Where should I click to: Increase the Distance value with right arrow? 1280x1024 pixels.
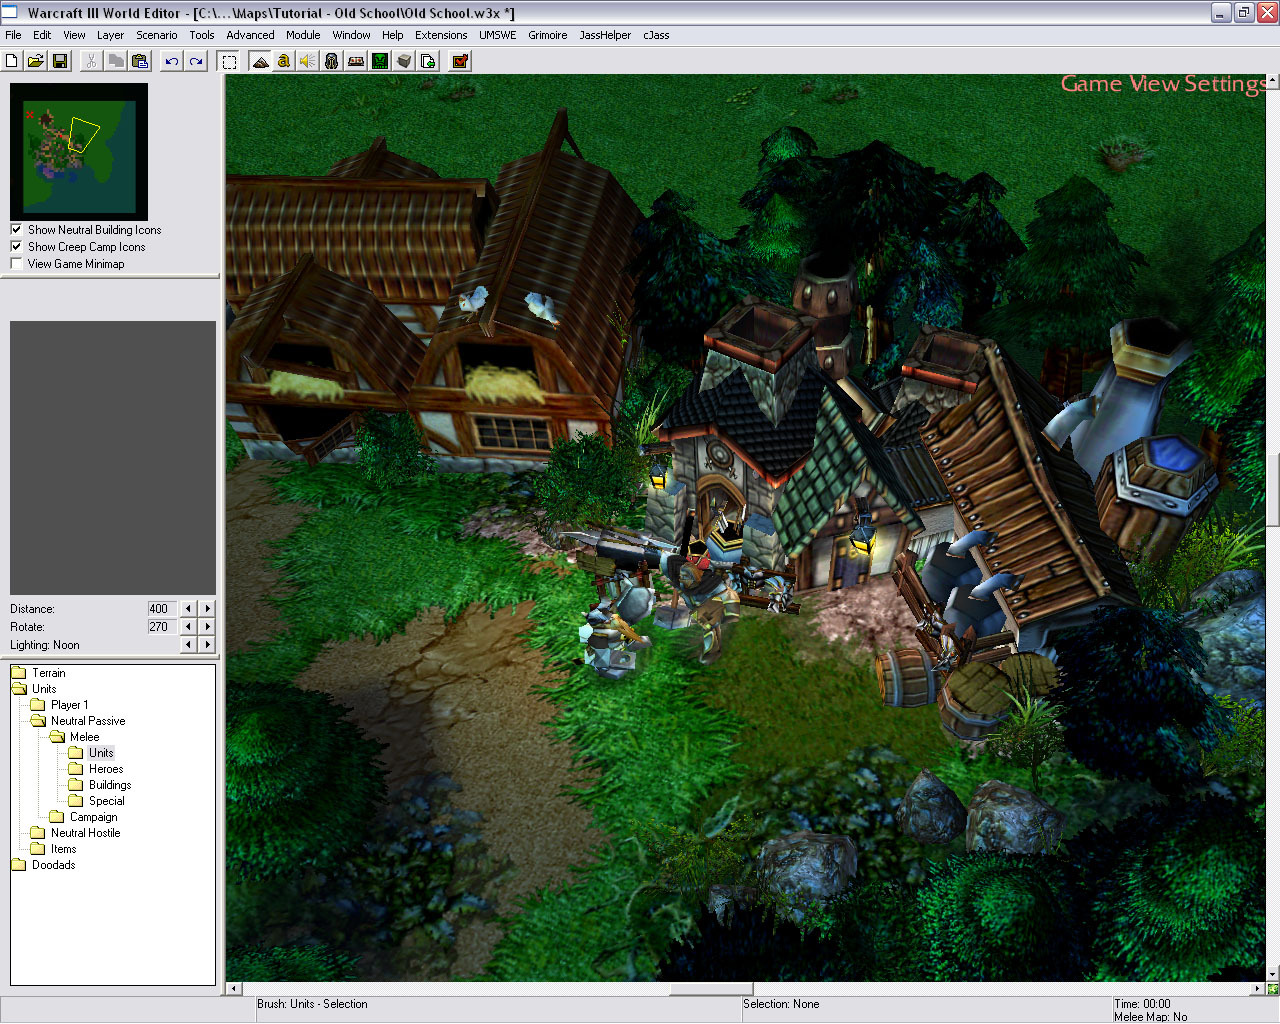pyautogui.click(x=207, y=608)
